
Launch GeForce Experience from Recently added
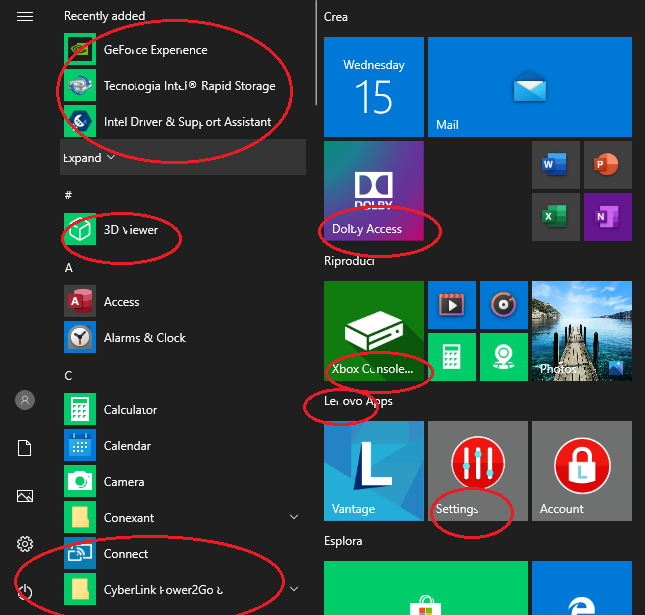click(183, 50)
